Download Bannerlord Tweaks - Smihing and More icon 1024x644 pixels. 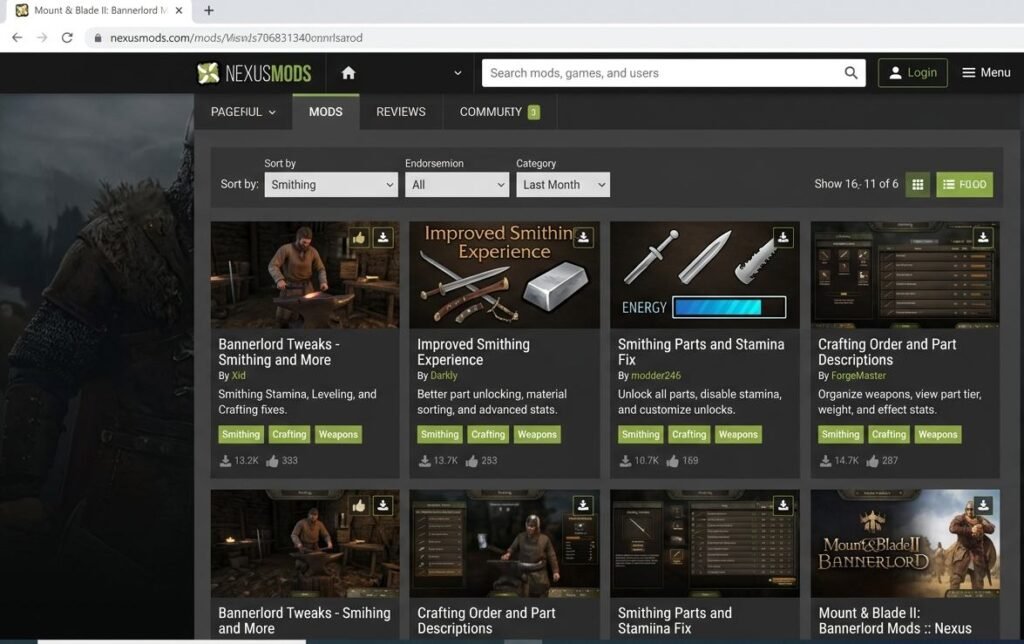[x=383, y=506]
